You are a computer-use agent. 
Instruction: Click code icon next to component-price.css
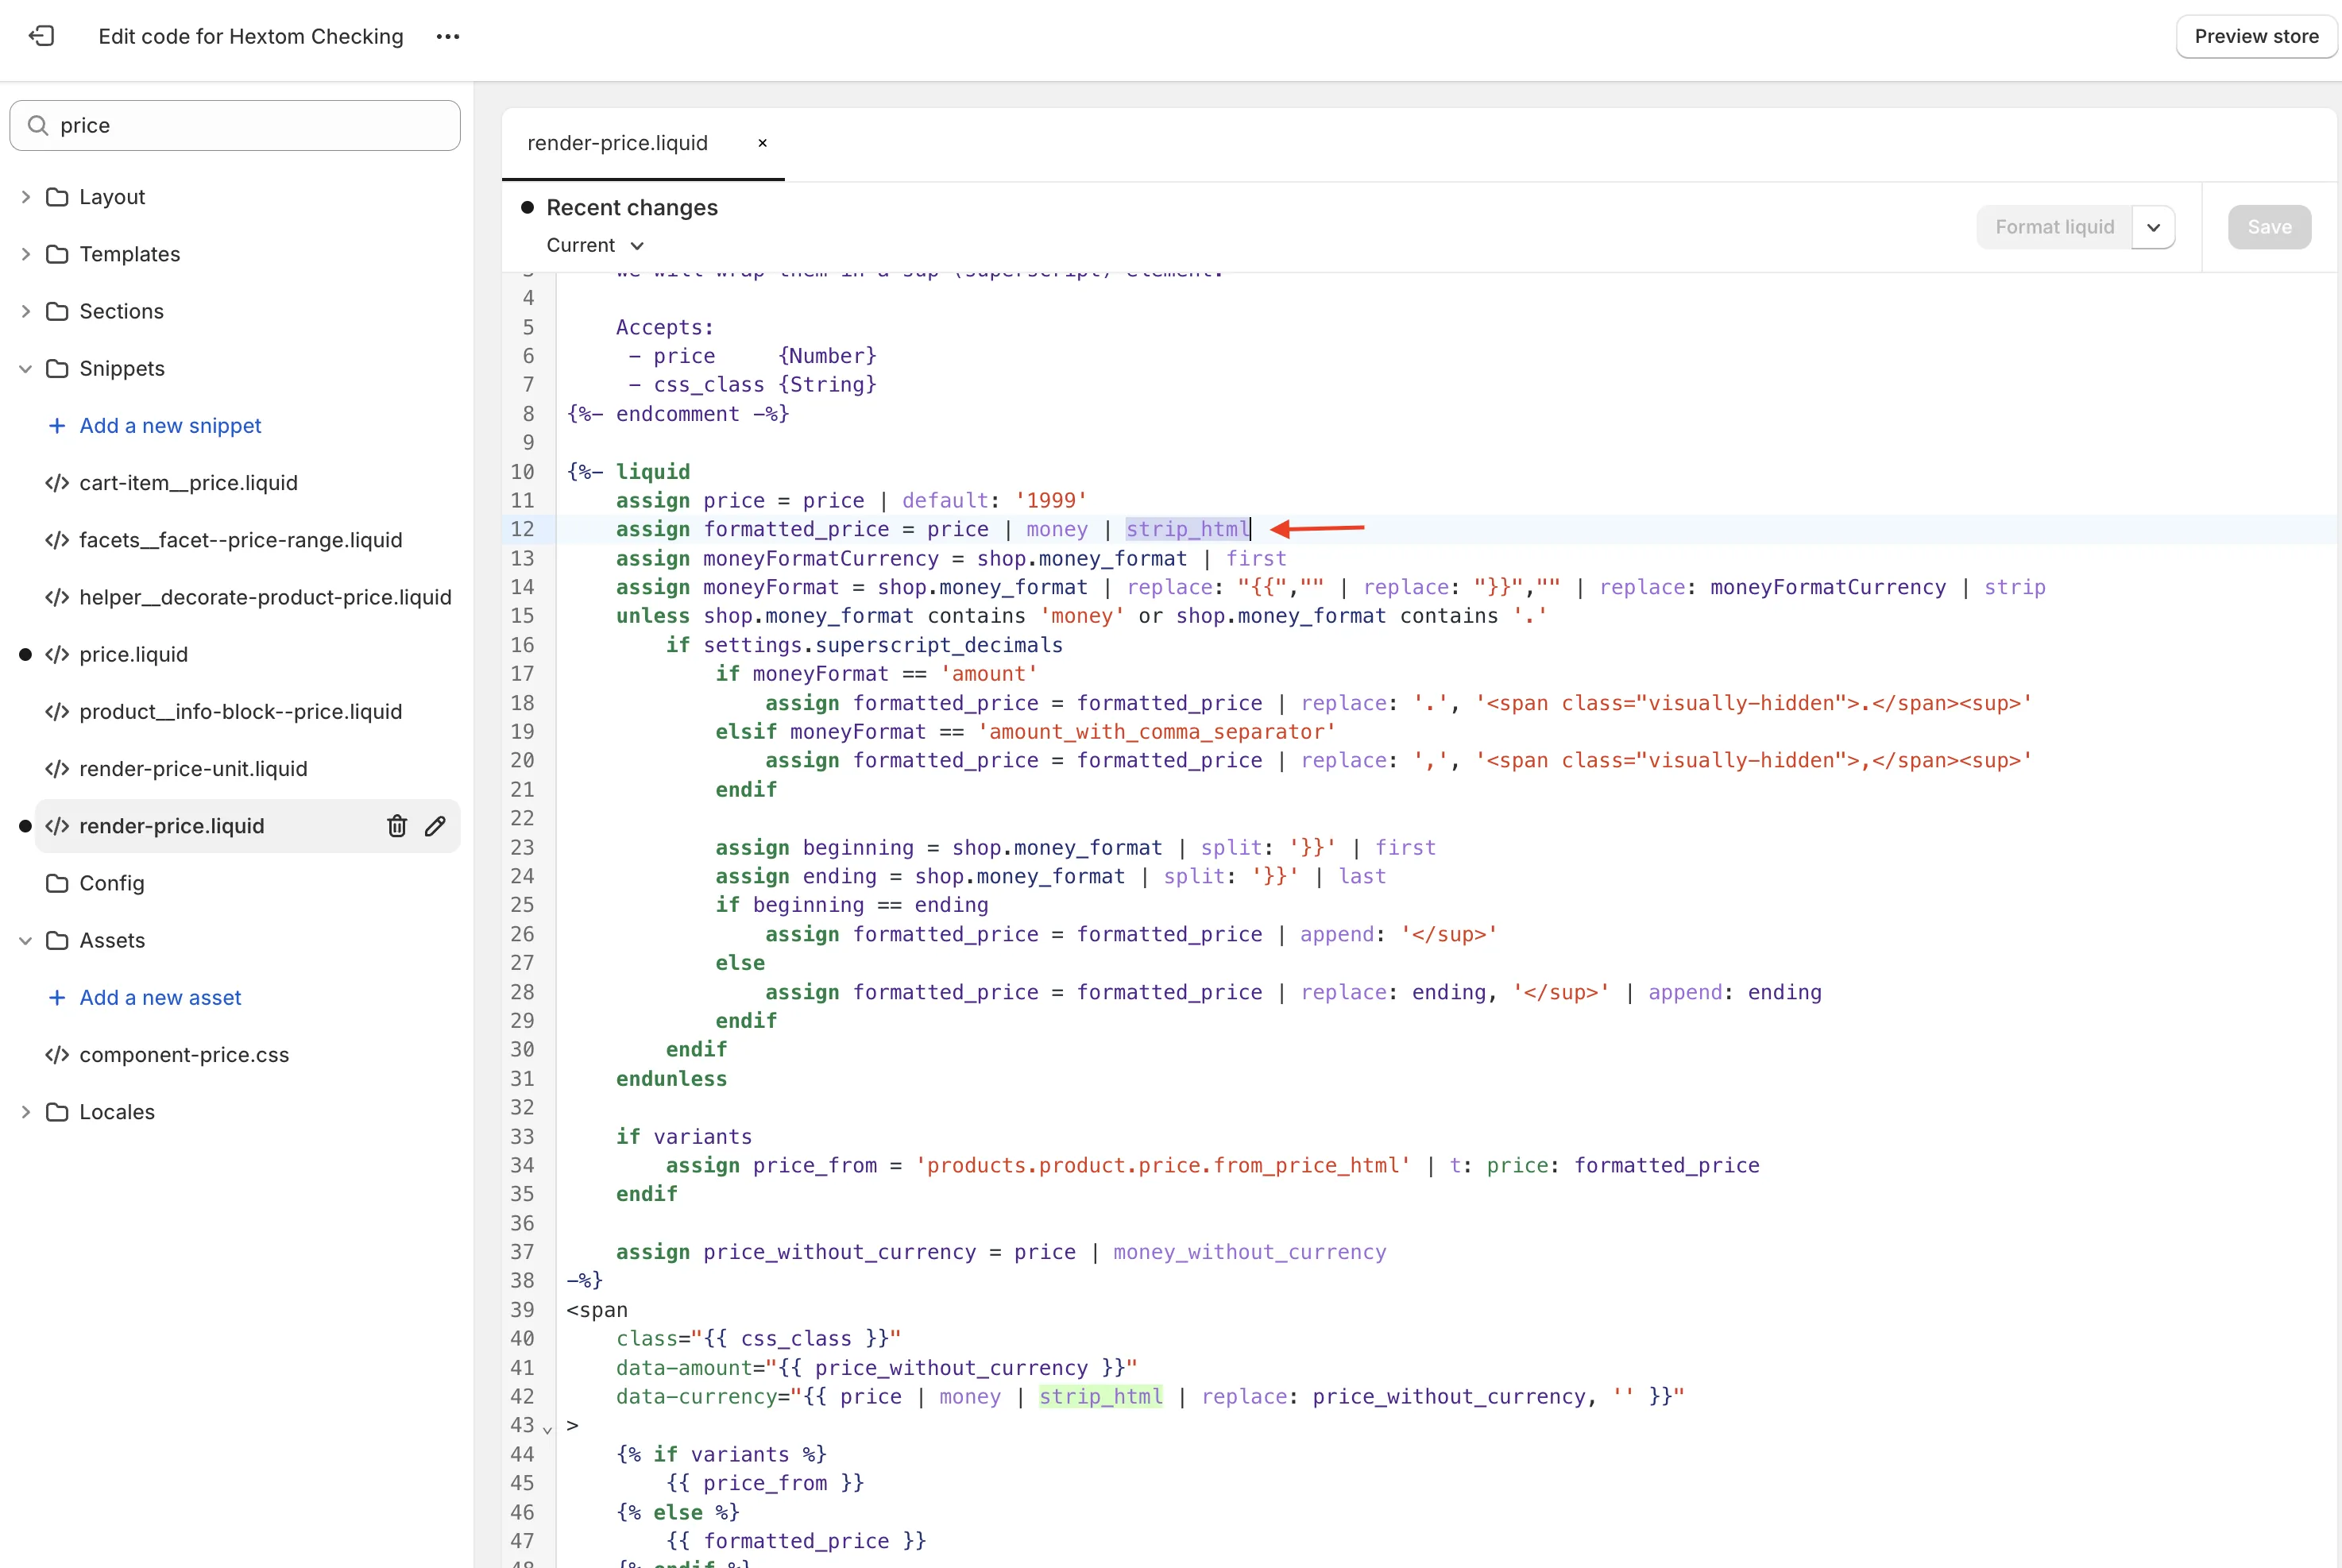tap(57, 1055)
